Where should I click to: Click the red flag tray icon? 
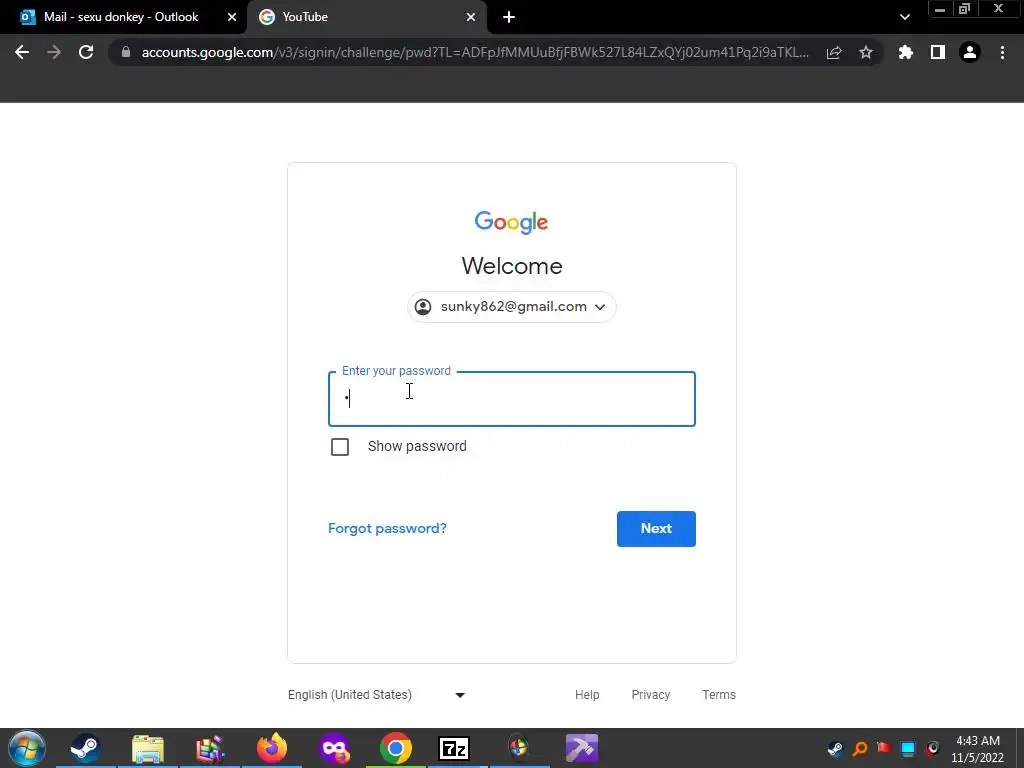tap(884, 748)
